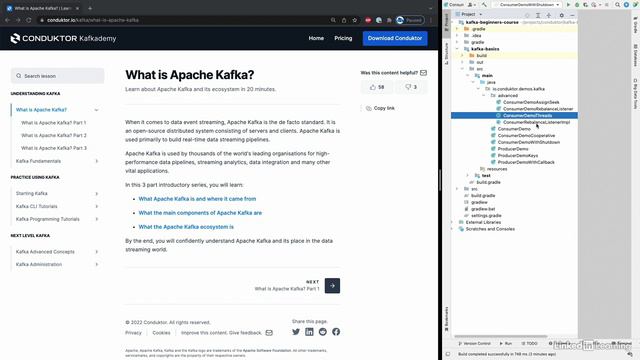Screen dimensions: 640x360
Task: Select ProducerDemoKeys class in tree
Action: 518,156
